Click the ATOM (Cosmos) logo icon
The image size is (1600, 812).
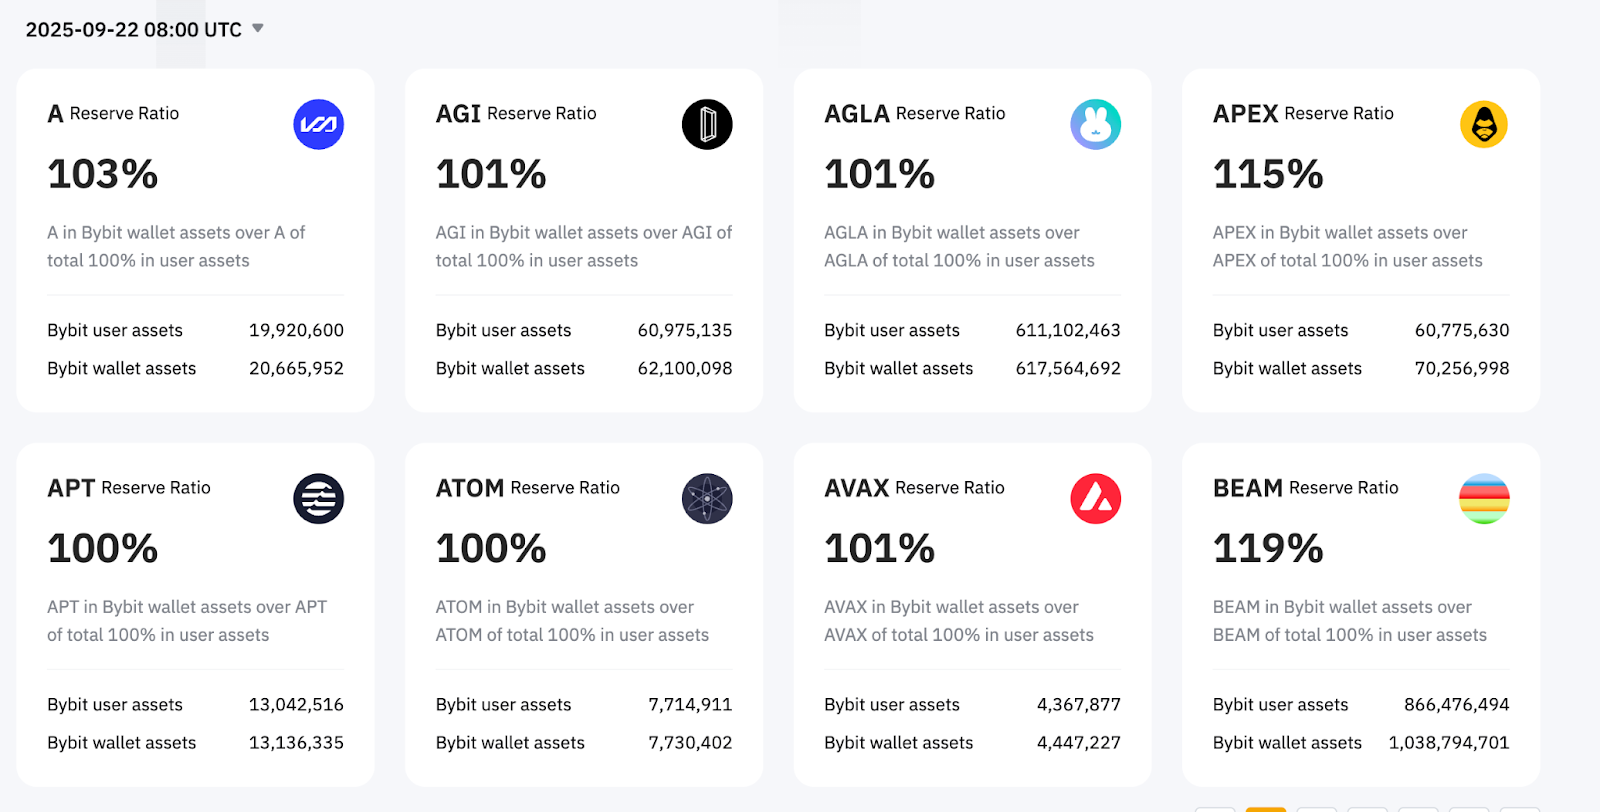click(x=707, y=498)
